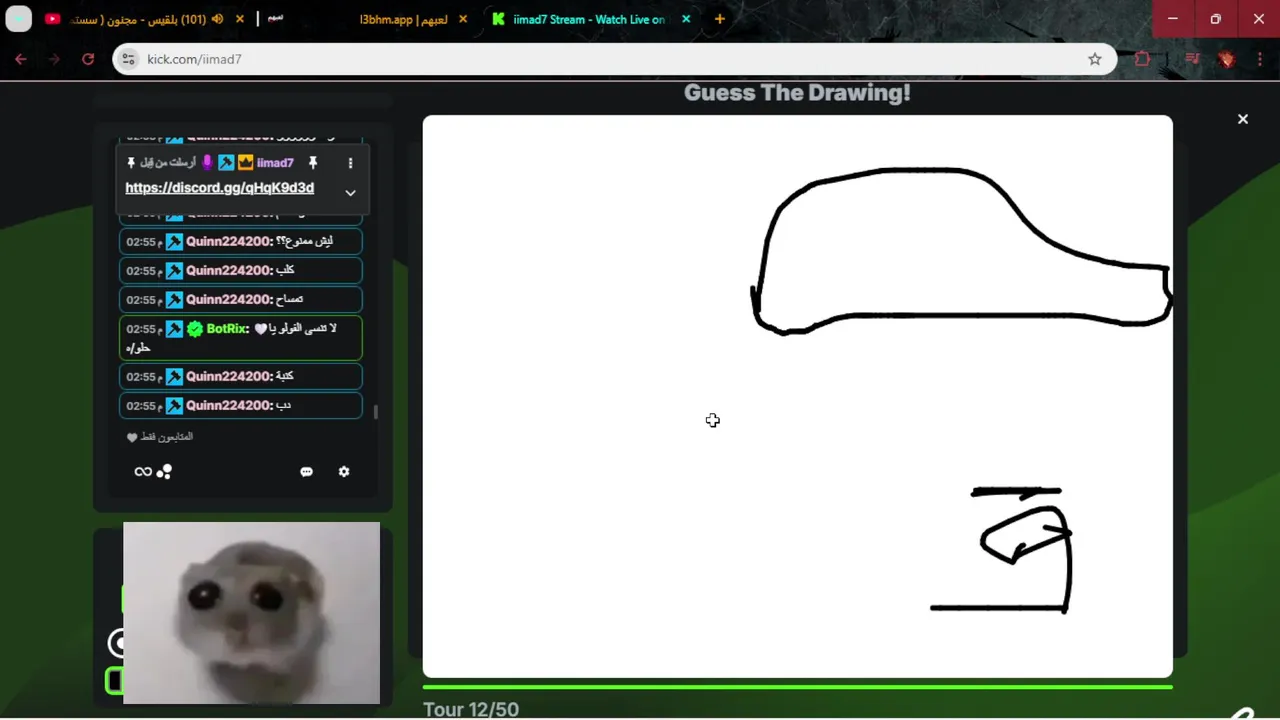Open the tab search dropdown button
The height and width of the screenshot is (720, 1280).
point(19,19)
